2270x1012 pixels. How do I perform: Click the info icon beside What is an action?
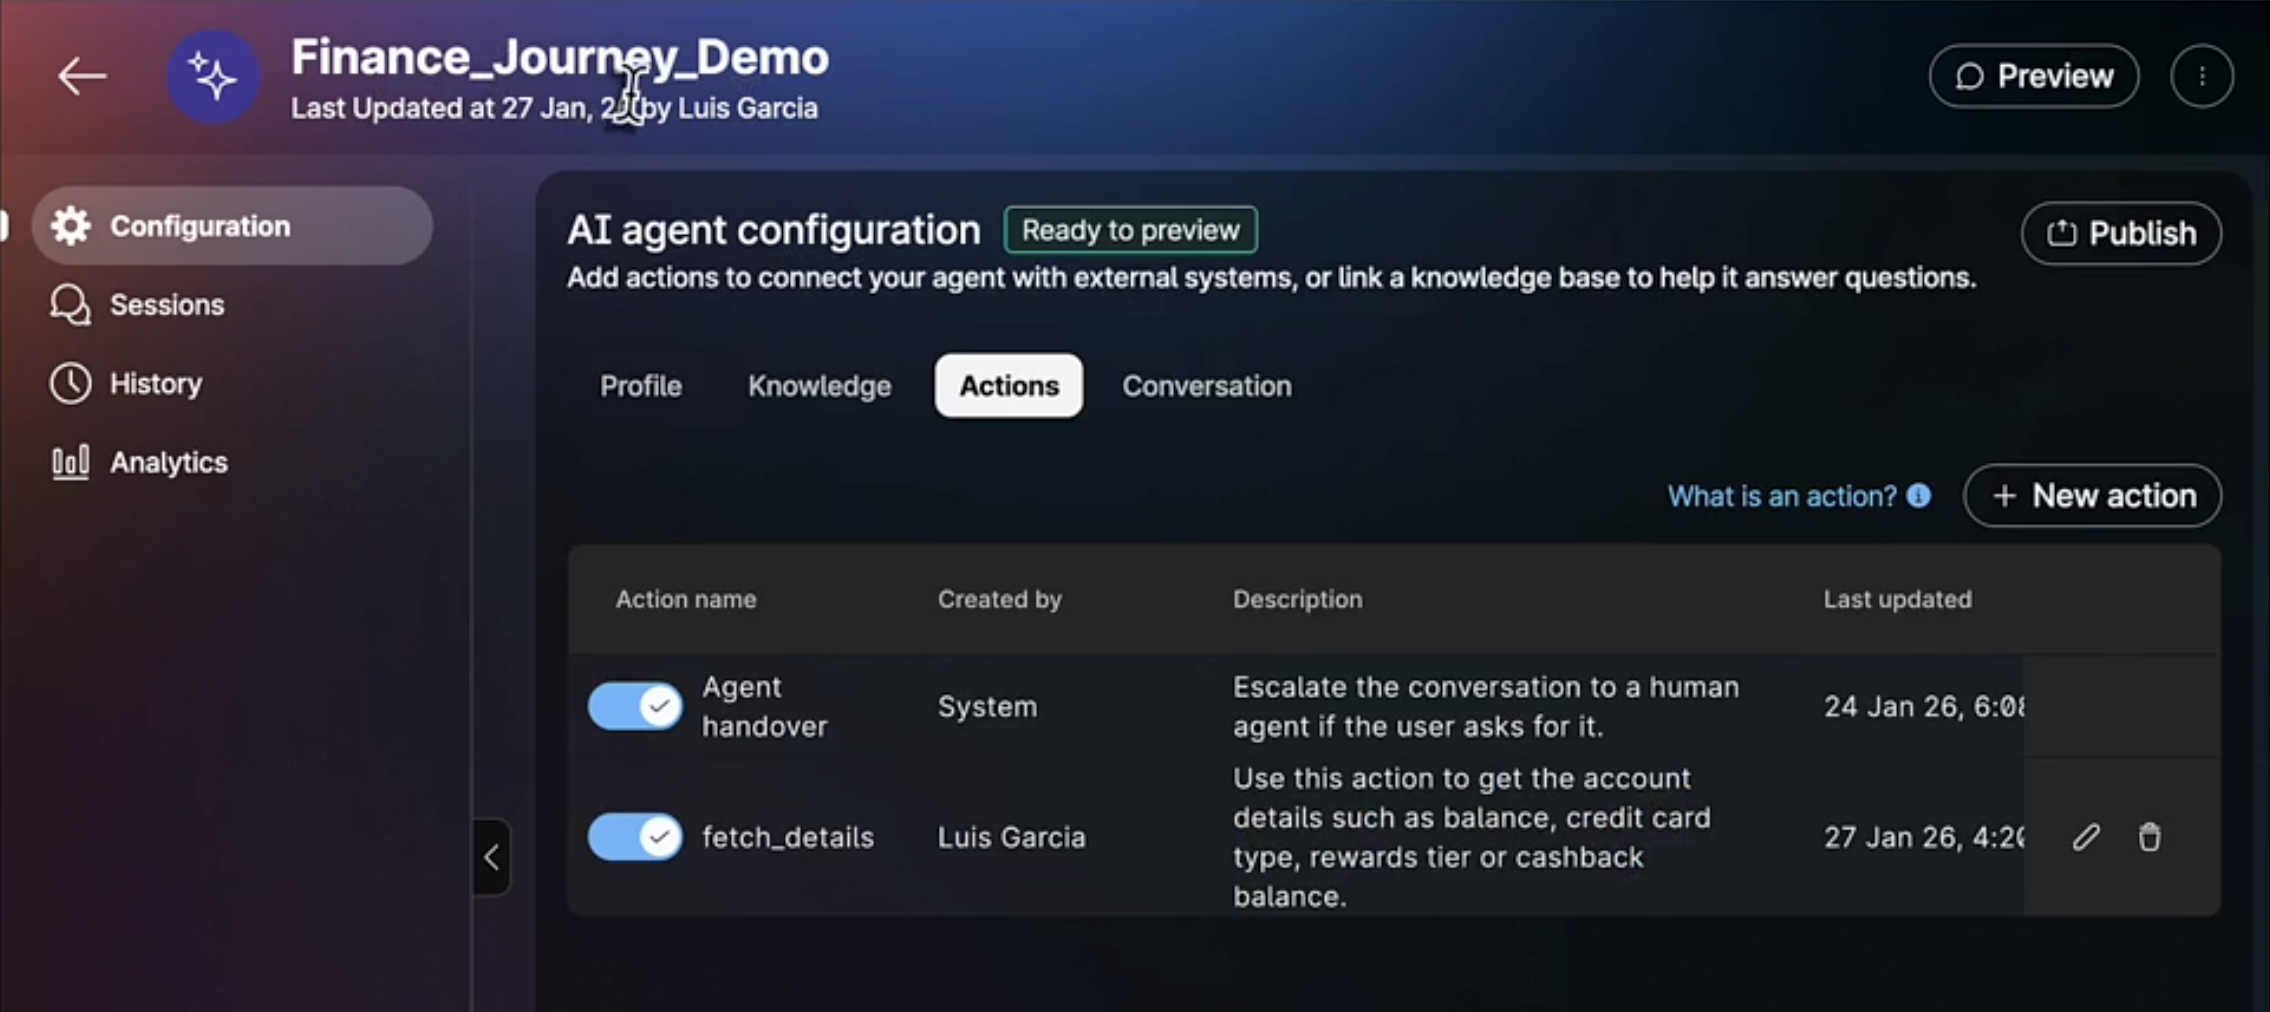tap(1919, 496)
